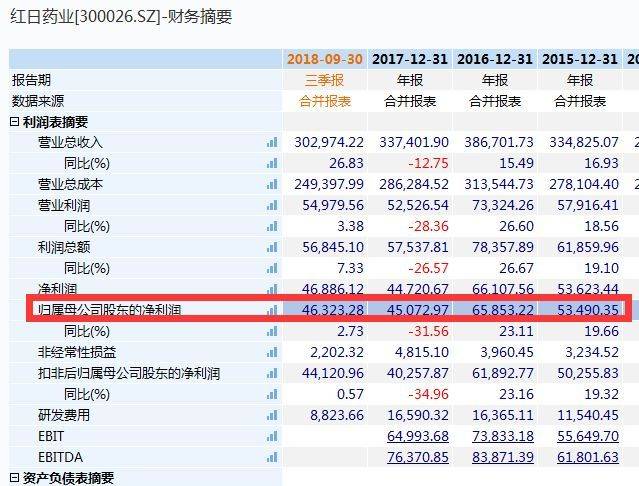Click the 三季报 report type cell

coord(325,80)
